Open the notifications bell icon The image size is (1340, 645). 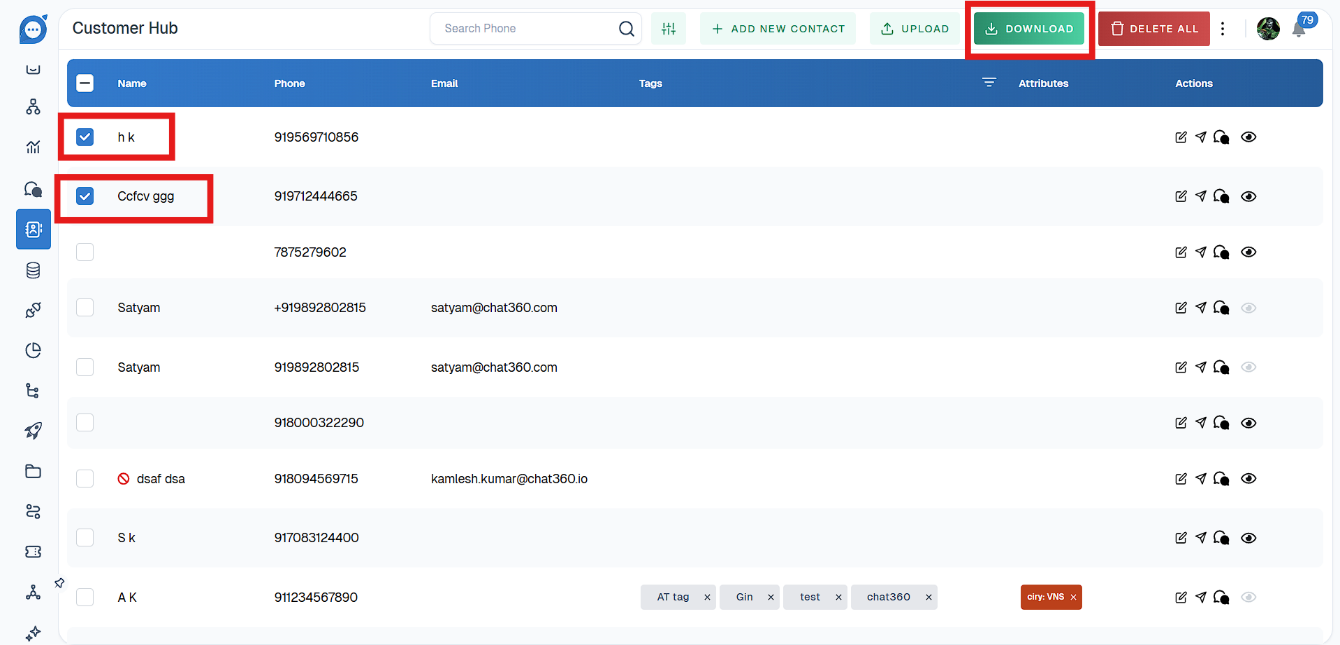click(x=1298, y=30)
